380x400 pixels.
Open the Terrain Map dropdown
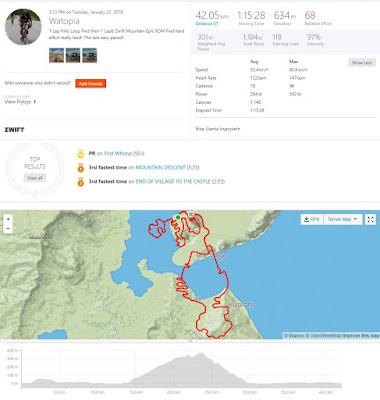[x=342, y=219]
